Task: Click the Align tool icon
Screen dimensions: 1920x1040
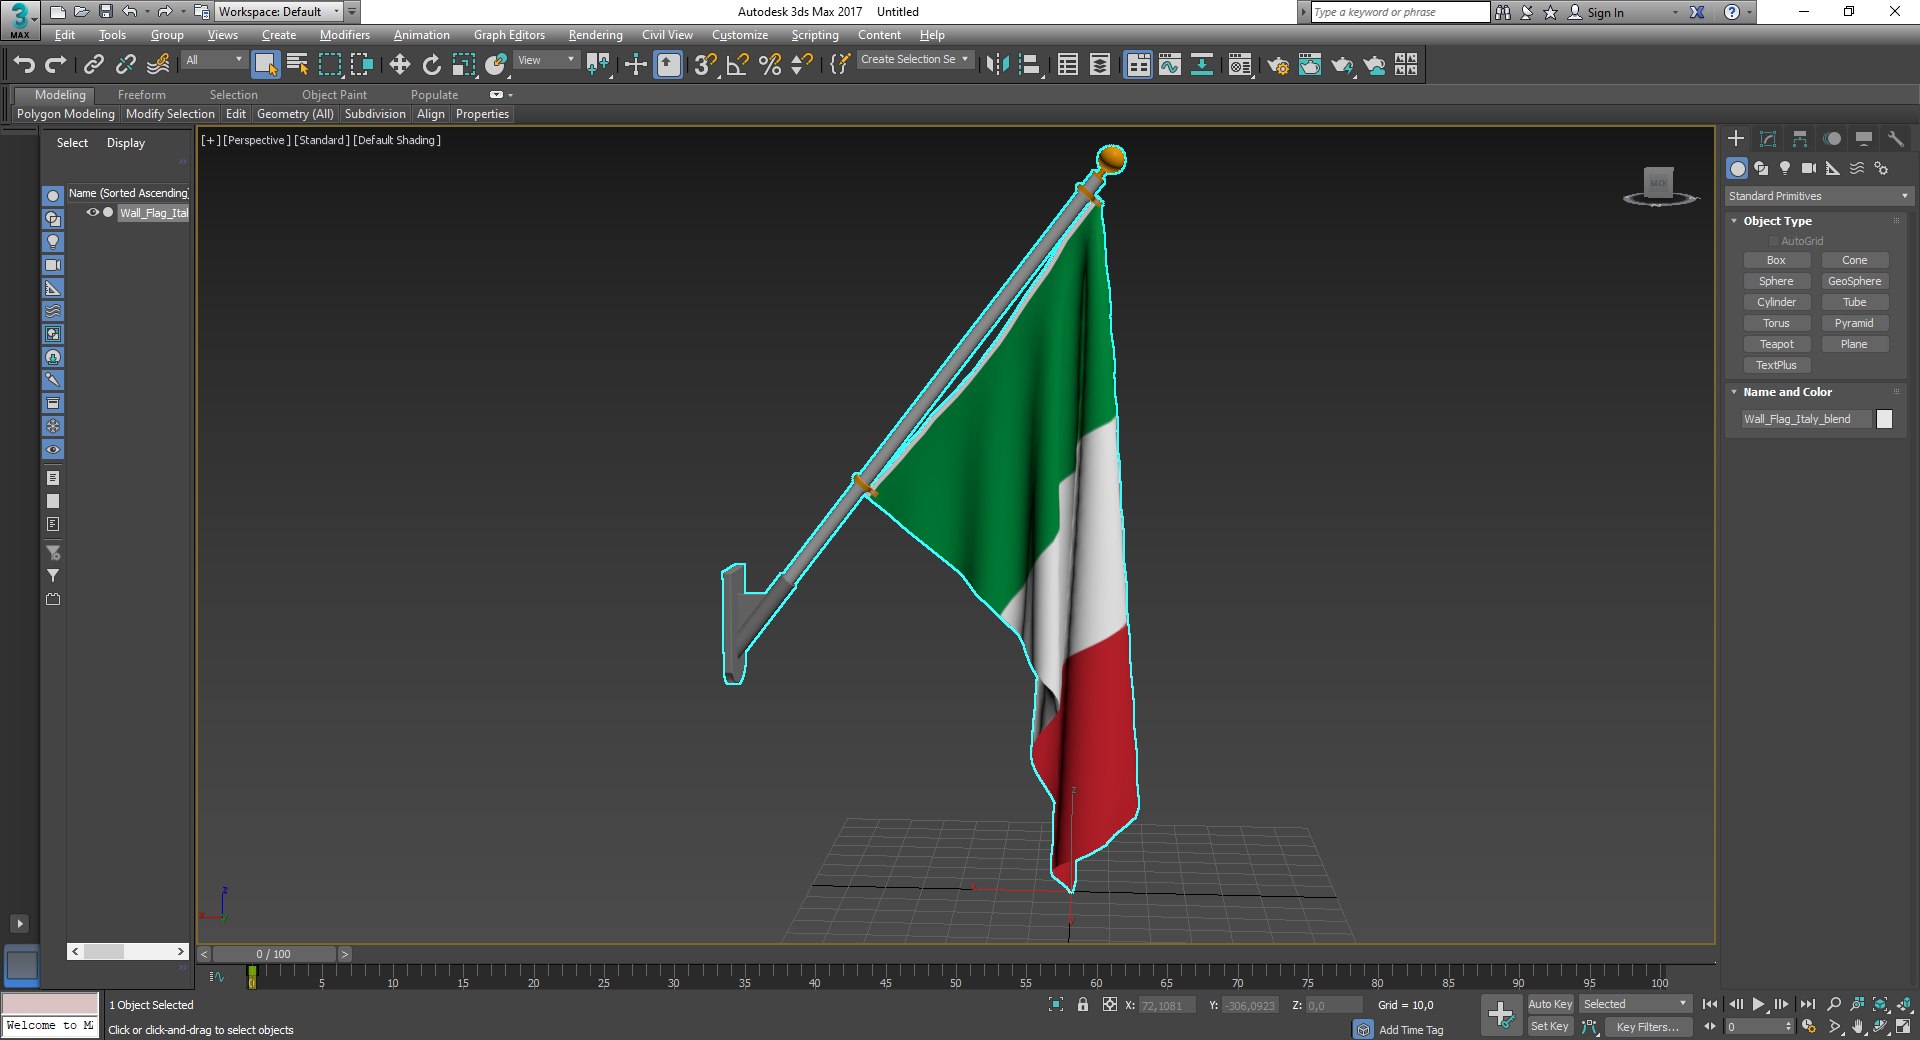Action: pos(1029,65)
